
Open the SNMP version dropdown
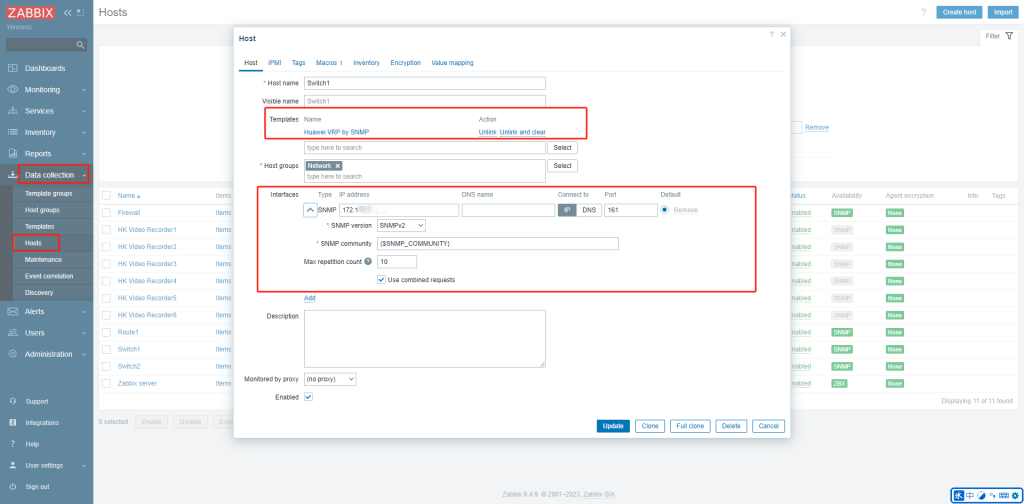(x=401, y=225)
